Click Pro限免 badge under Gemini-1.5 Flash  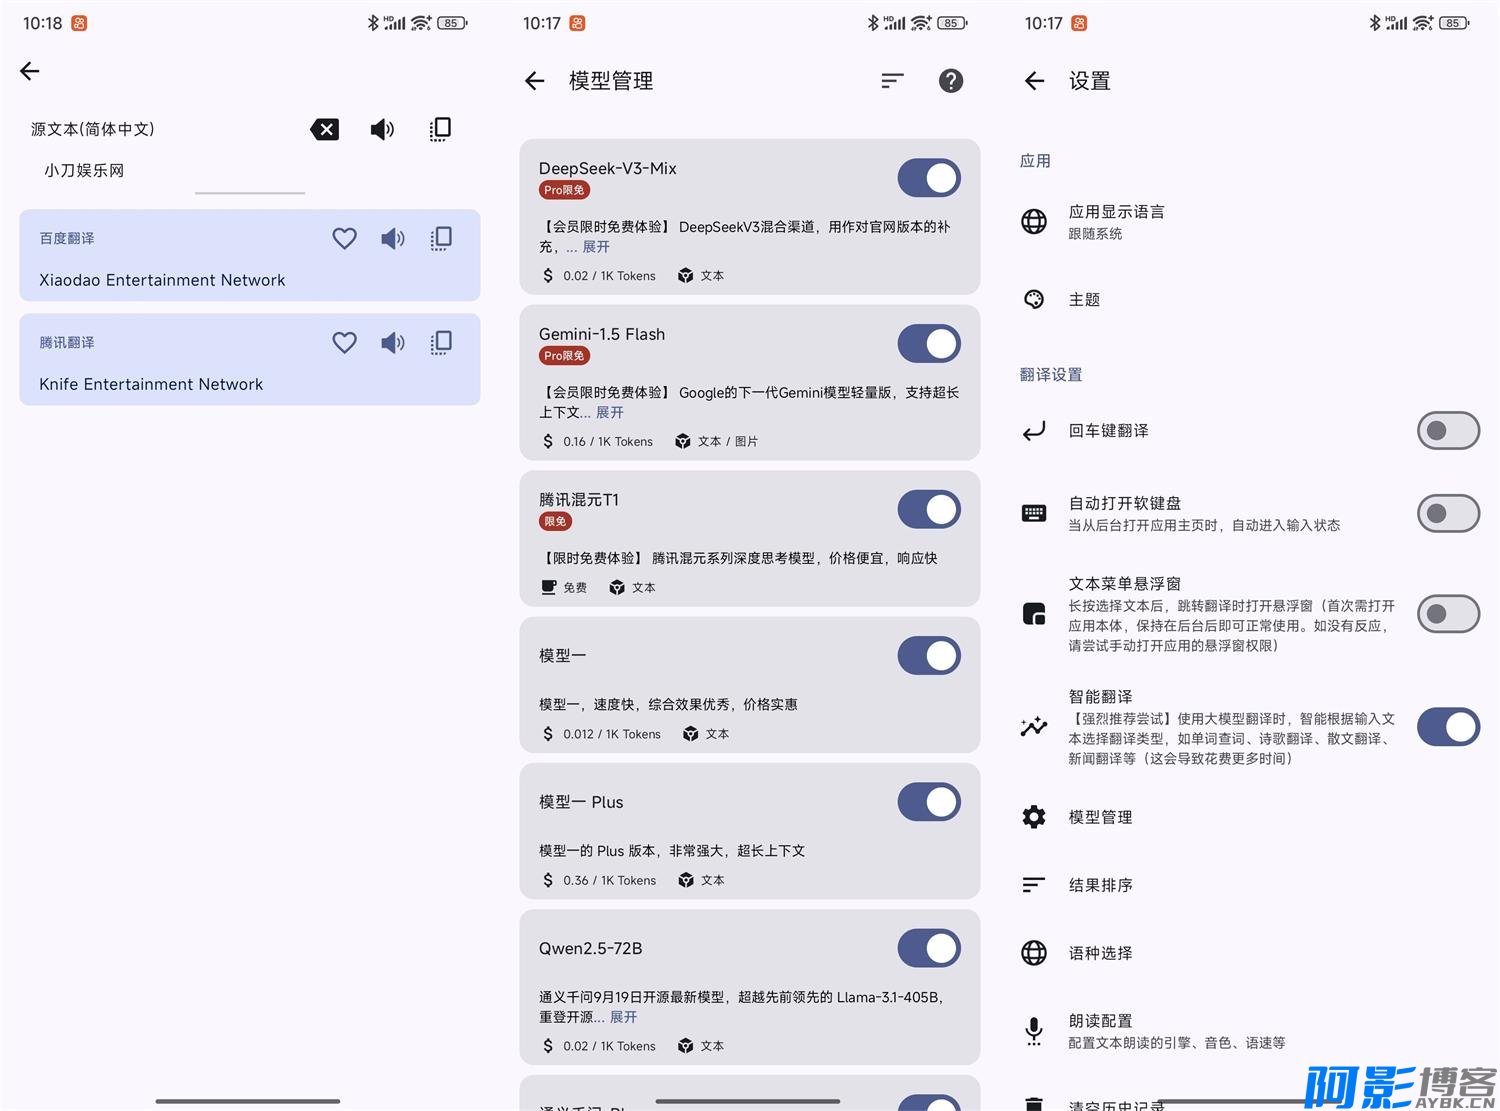pos(564,356)
